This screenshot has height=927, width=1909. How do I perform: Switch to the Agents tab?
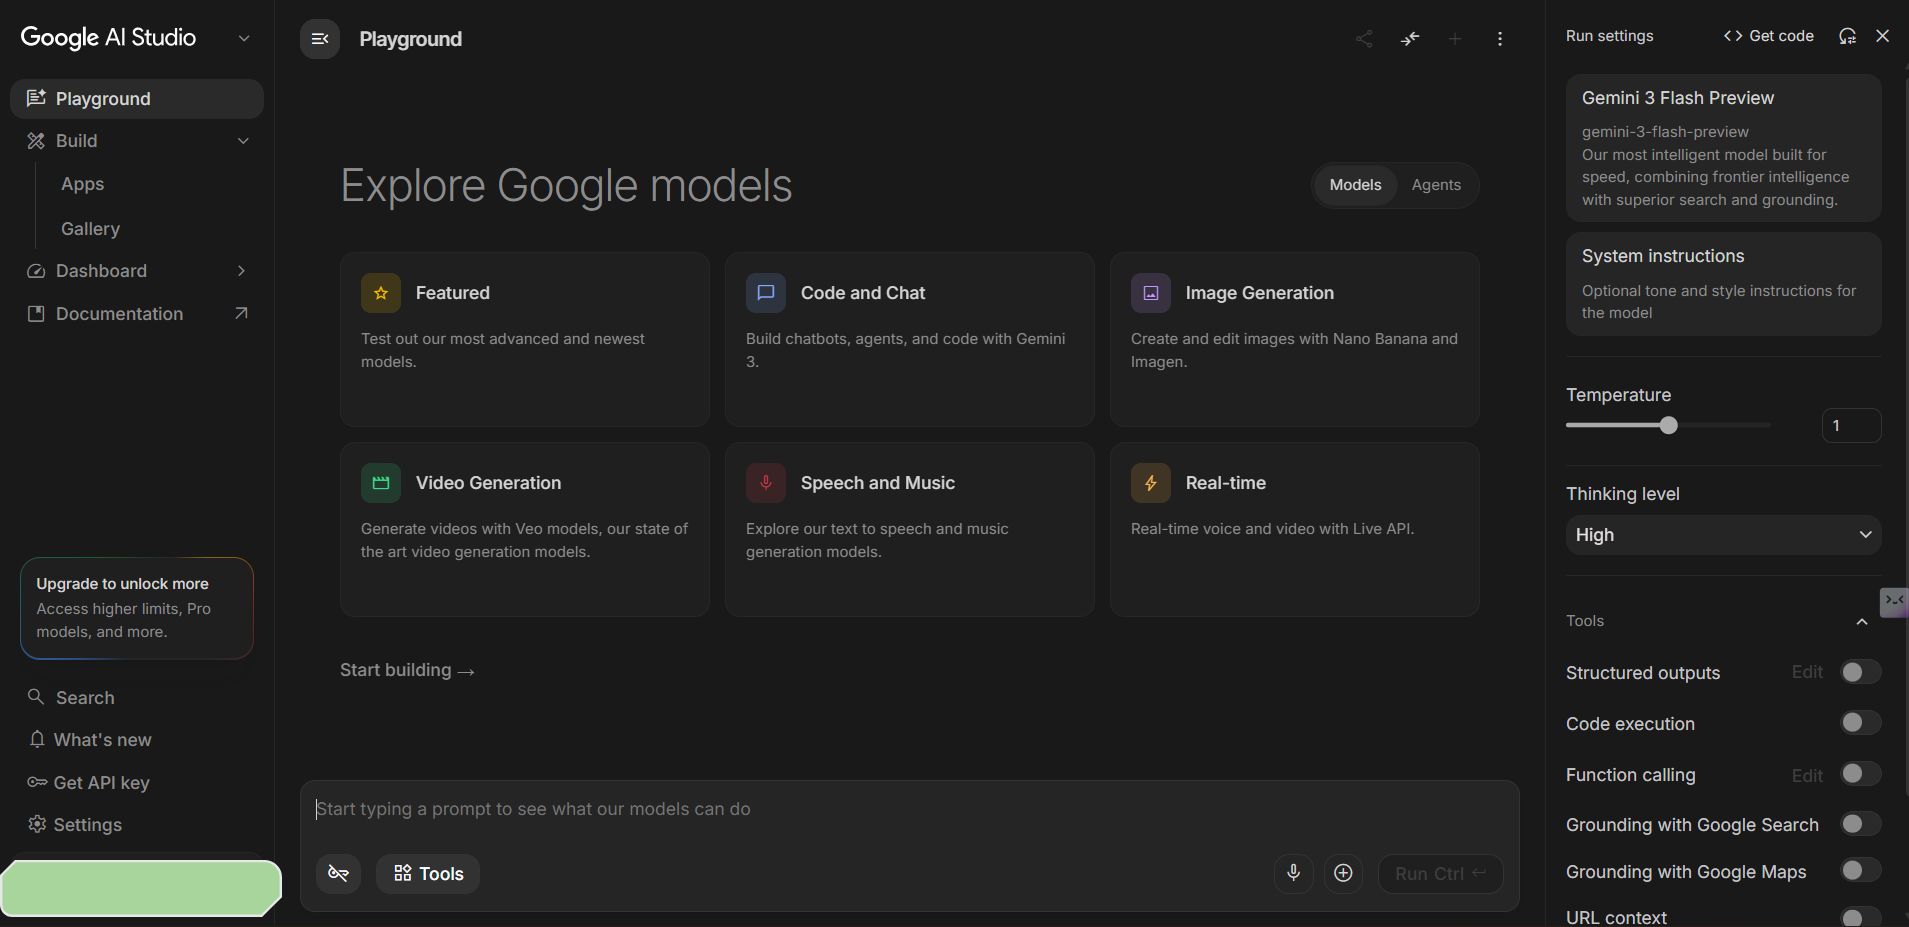coord(1436,185)
